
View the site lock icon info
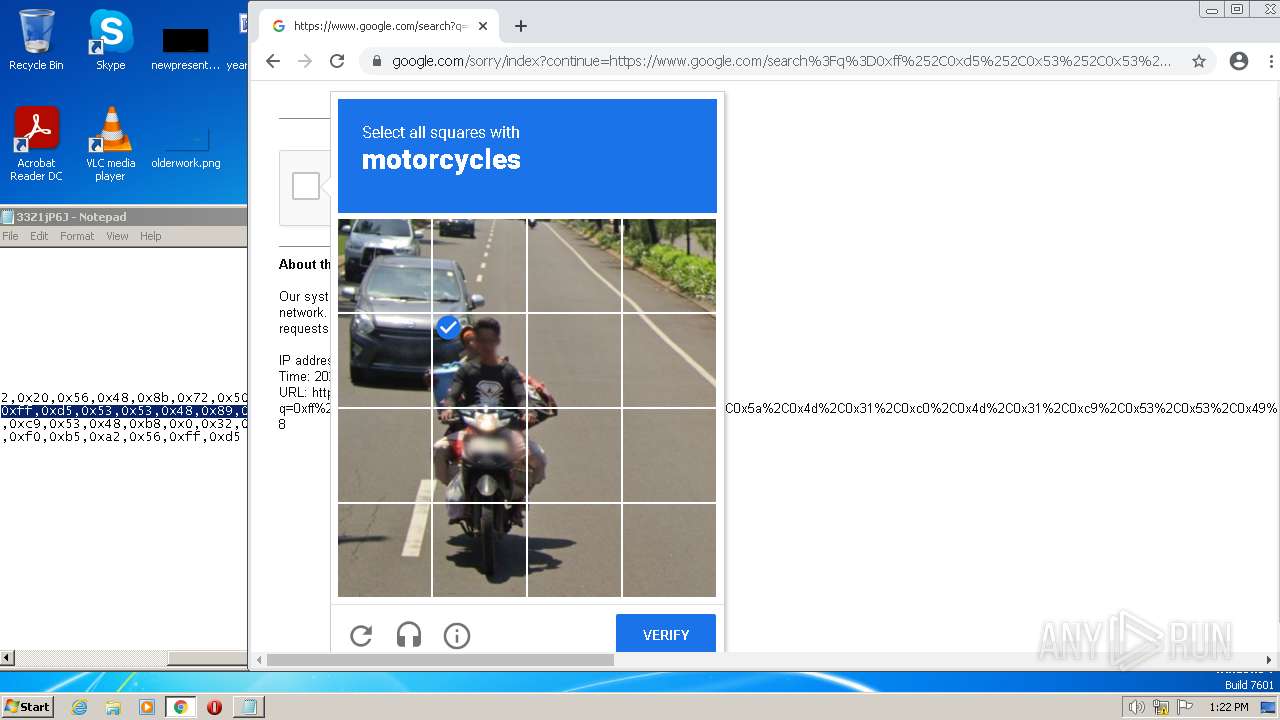click(x=376, y=61)
